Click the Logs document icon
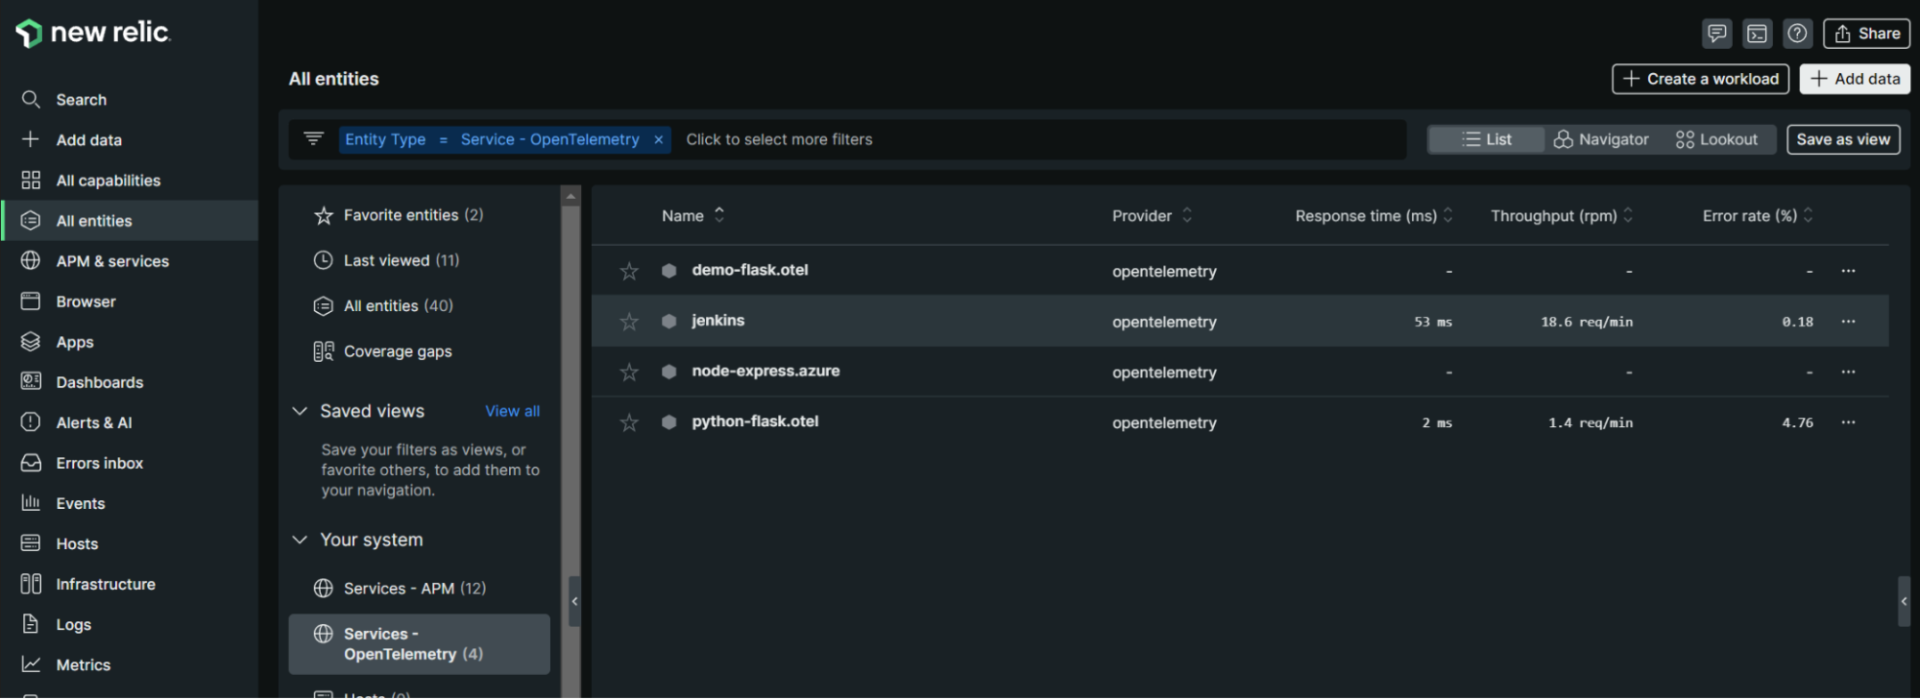 (31, 624)
